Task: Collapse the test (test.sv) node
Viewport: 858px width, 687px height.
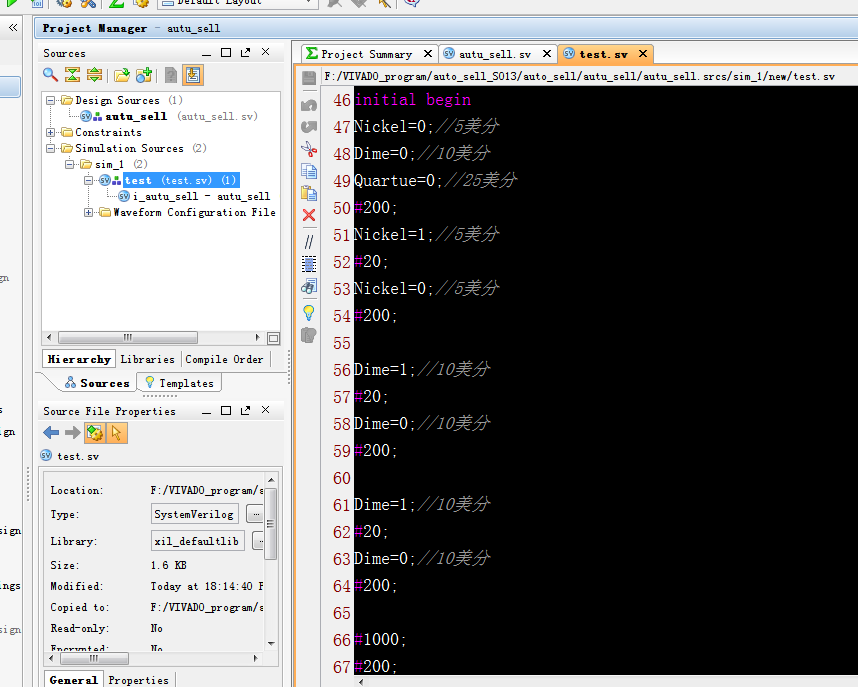Action: click(89, 180)
